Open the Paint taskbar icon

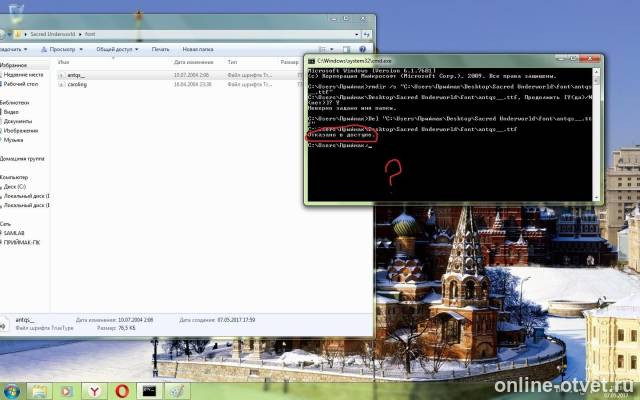[x=177, y=391]
